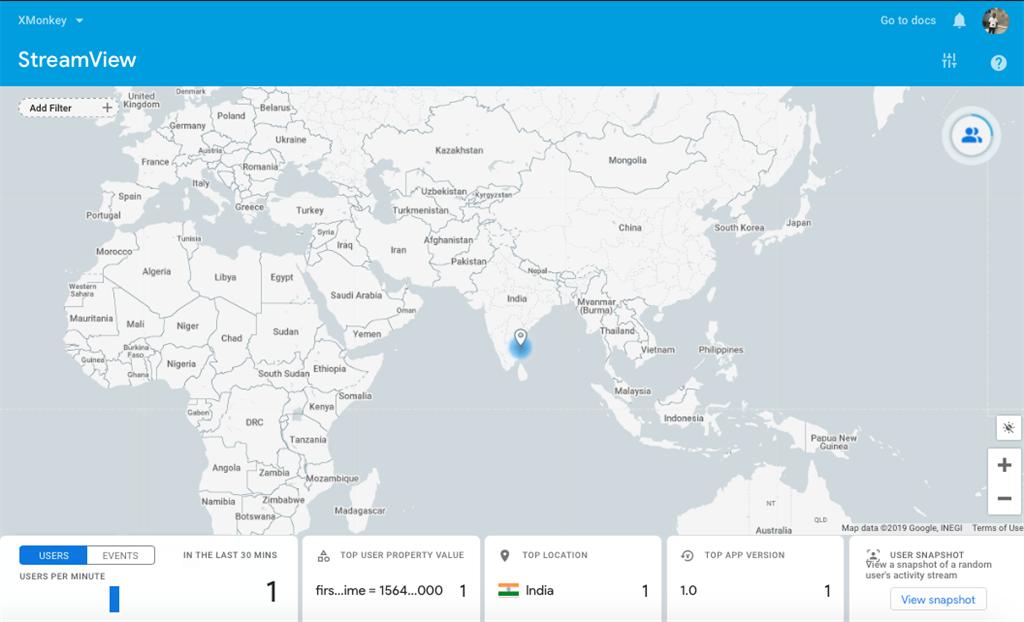The height and width of the screenshot is (622, 1024).
Task: Zoom out on the map
Action: pyautogui.click(x=1004, y=499)
